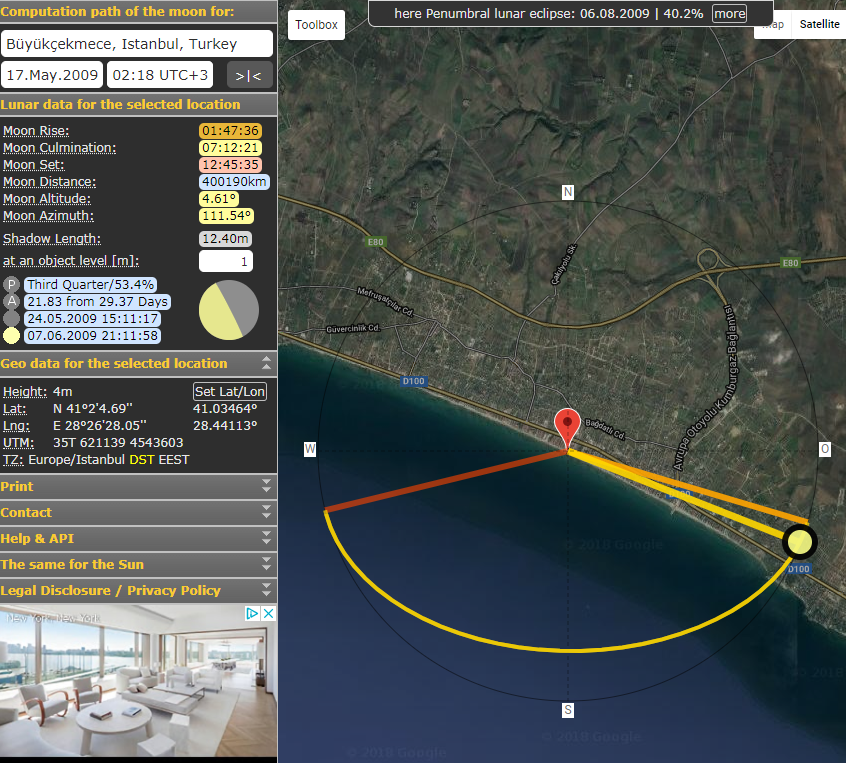
Task: Click the gray new moon icon
Action: click(x=11, y=318)
